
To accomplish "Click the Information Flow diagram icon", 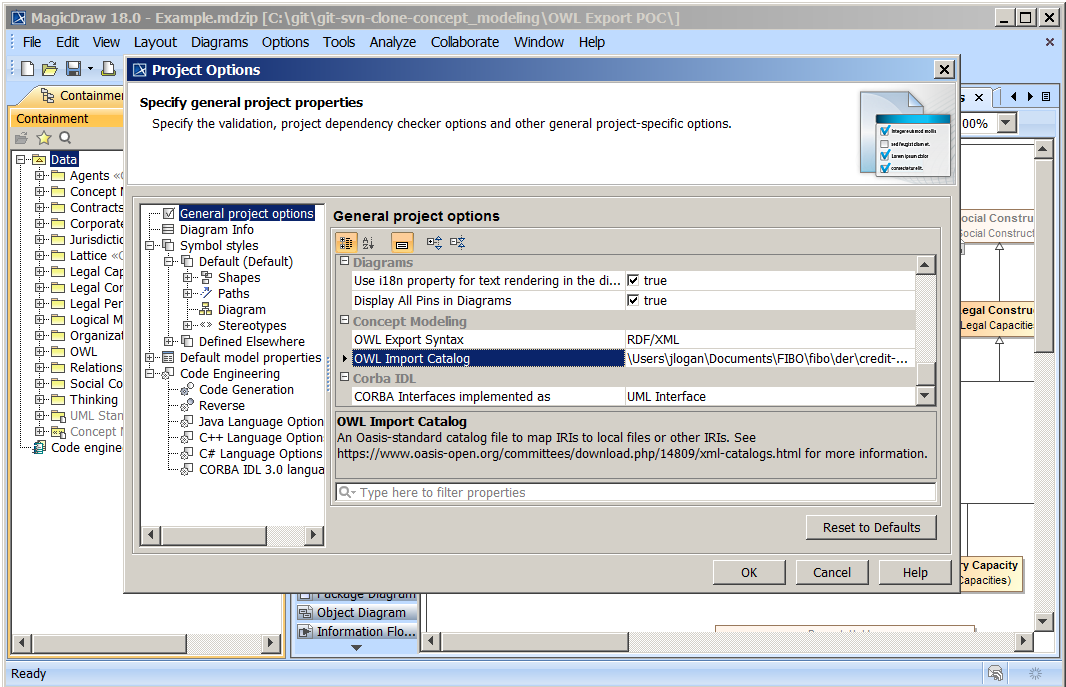I will point(305,632).
